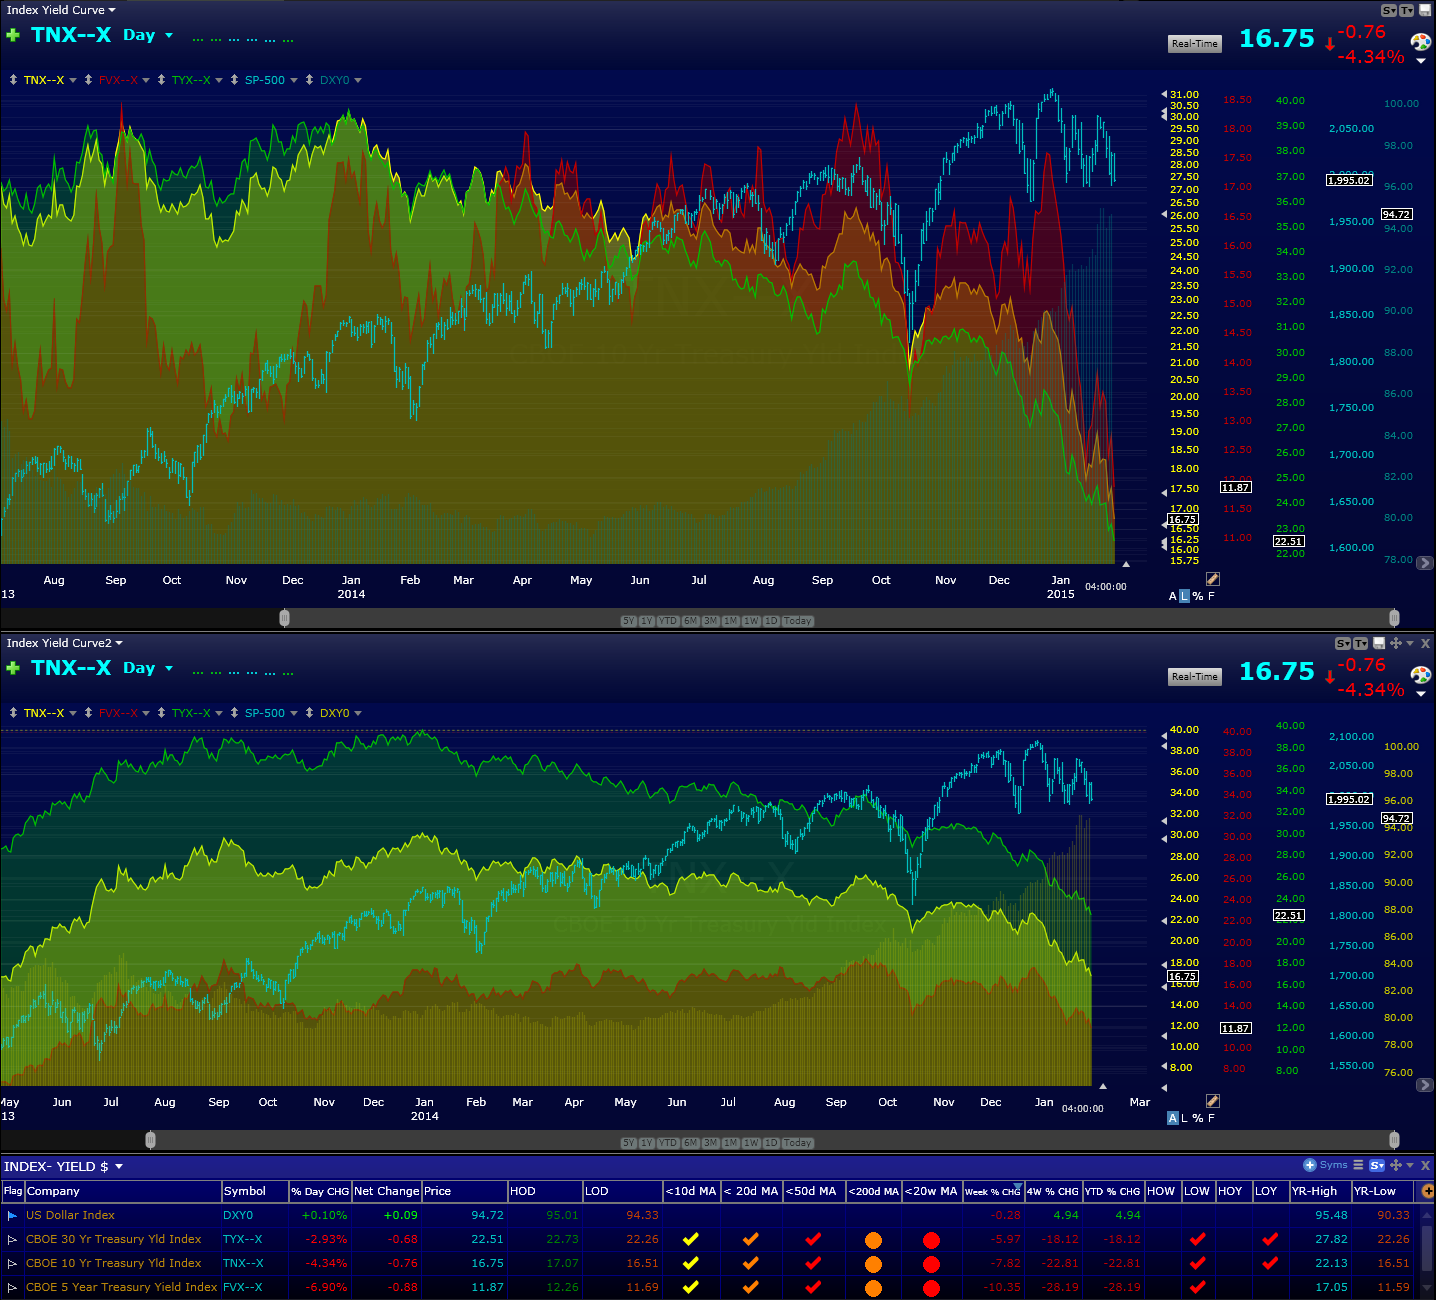
Task: Click the TYX--X symbol in watchlist
Action: pyautogui.click(x=243, y=1240)
